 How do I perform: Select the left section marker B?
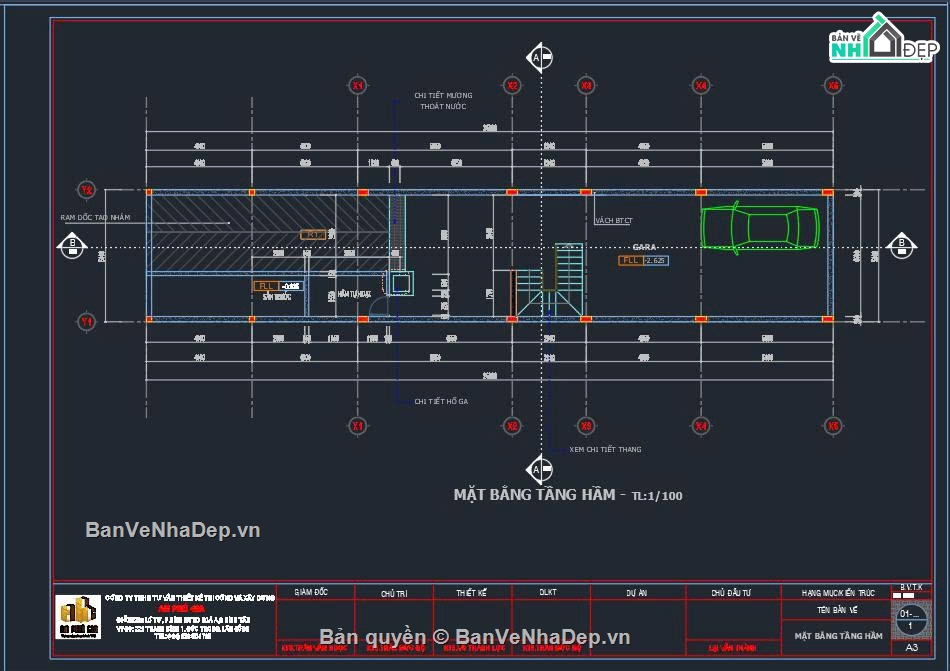73,246
